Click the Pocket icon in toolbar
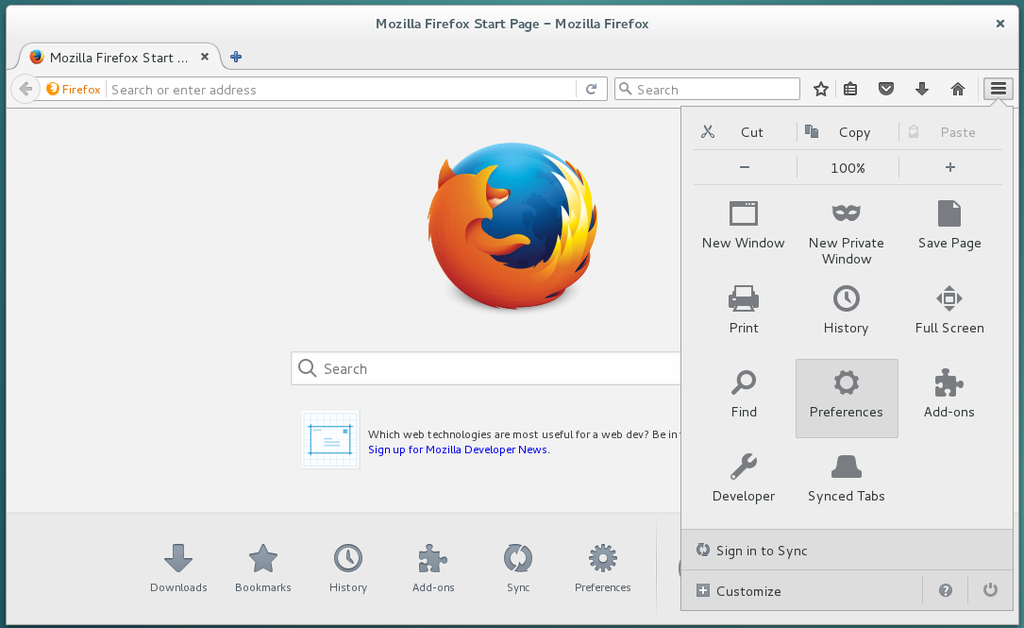 tap(886, 89)
